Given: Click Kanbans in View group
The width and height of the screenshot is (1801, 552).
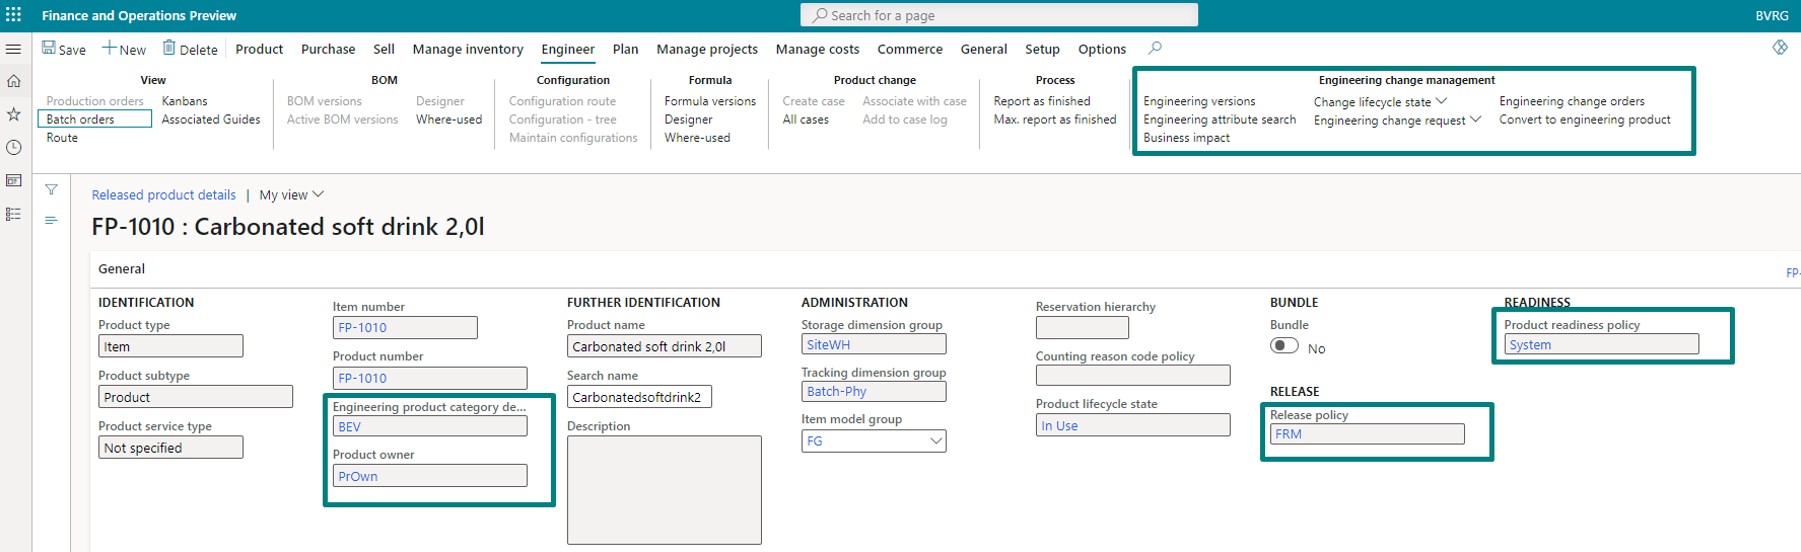Looking at the screenshot, I should [185, 101].
